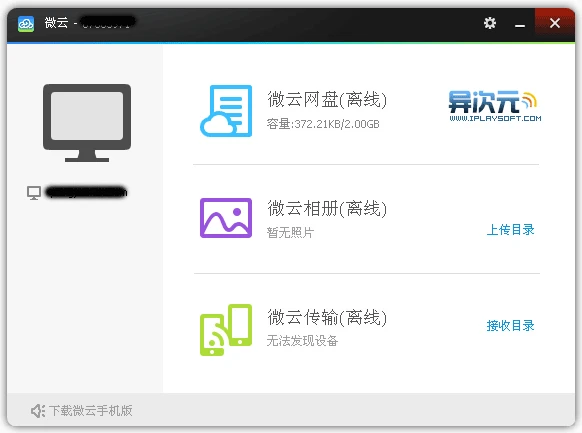Click the 暂无照片 status text
The image size is (582, 433).
pos(290,233)
